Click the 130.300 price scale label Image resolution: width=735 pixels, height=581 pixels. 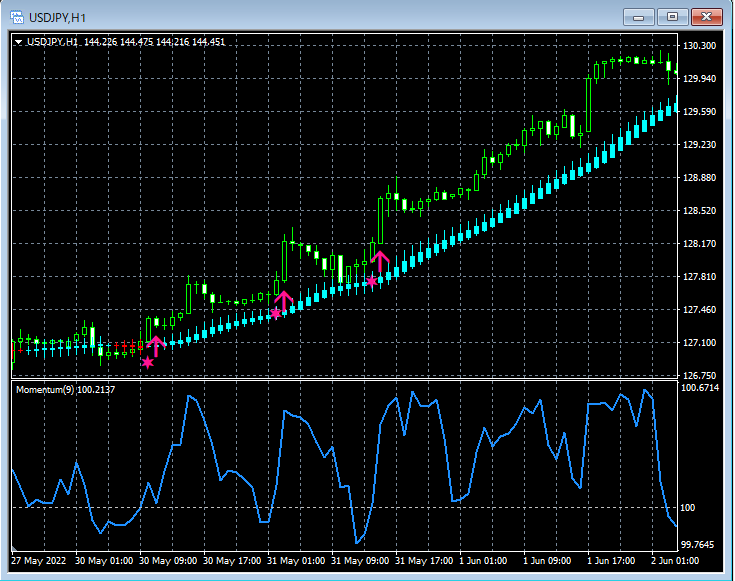699,45
